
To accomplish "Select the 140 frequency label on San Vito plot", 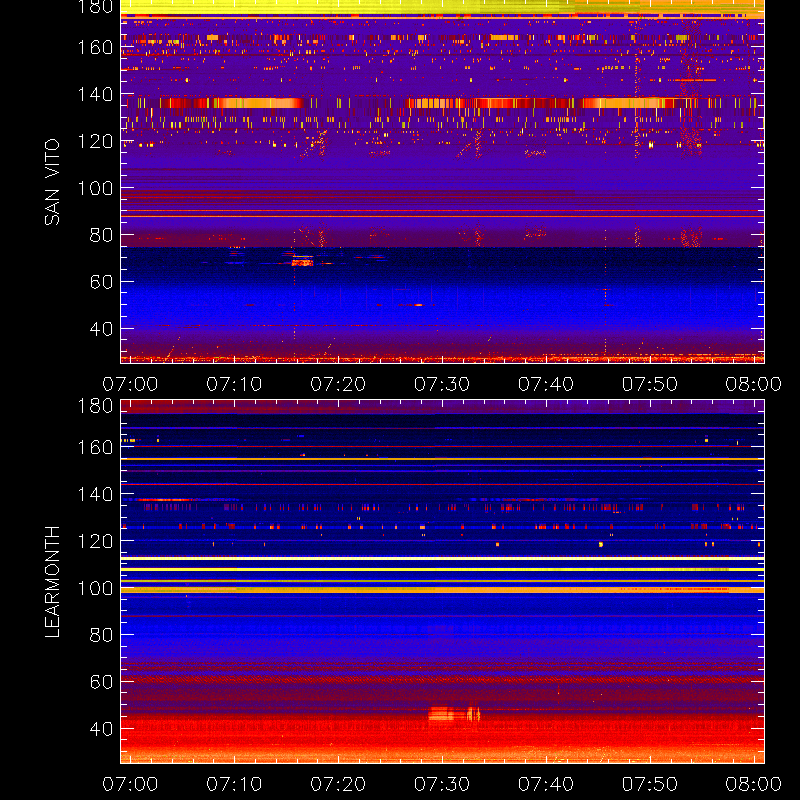I will [x=95, y=94].
